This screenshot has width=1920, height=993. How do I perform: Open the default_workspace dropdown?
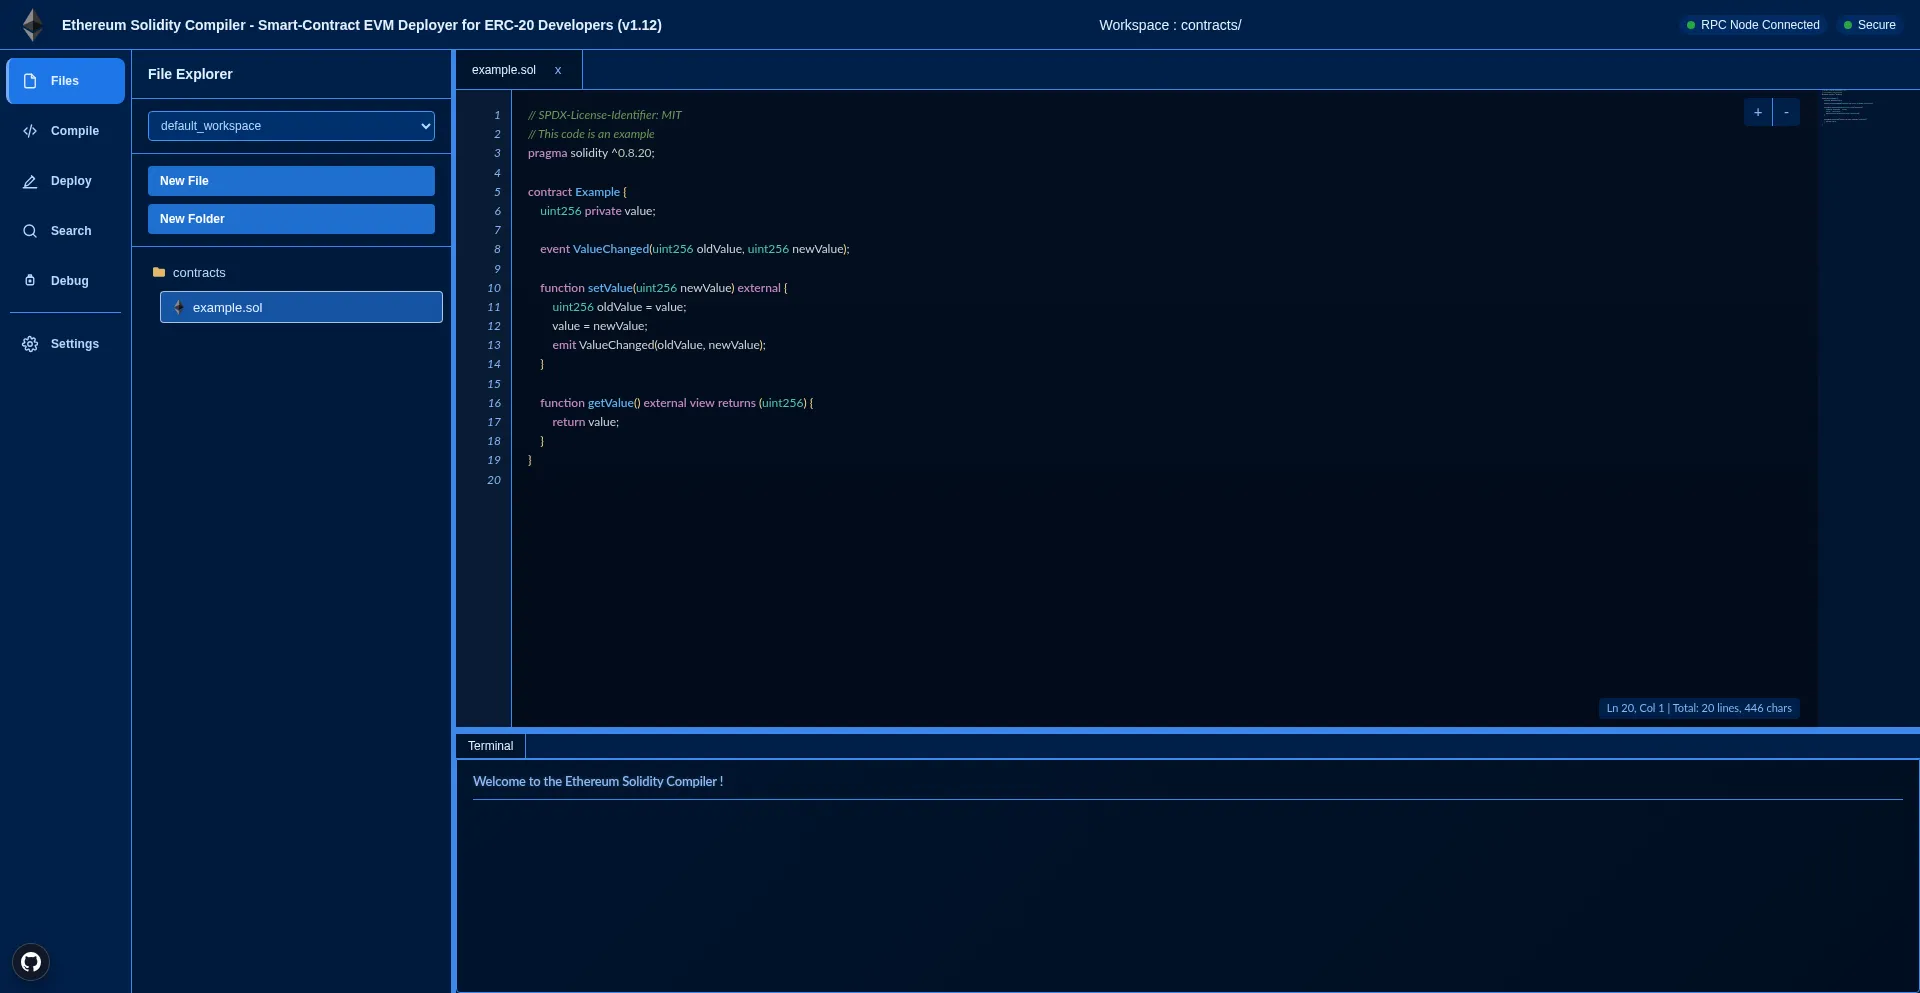click(x=291, y=126)
